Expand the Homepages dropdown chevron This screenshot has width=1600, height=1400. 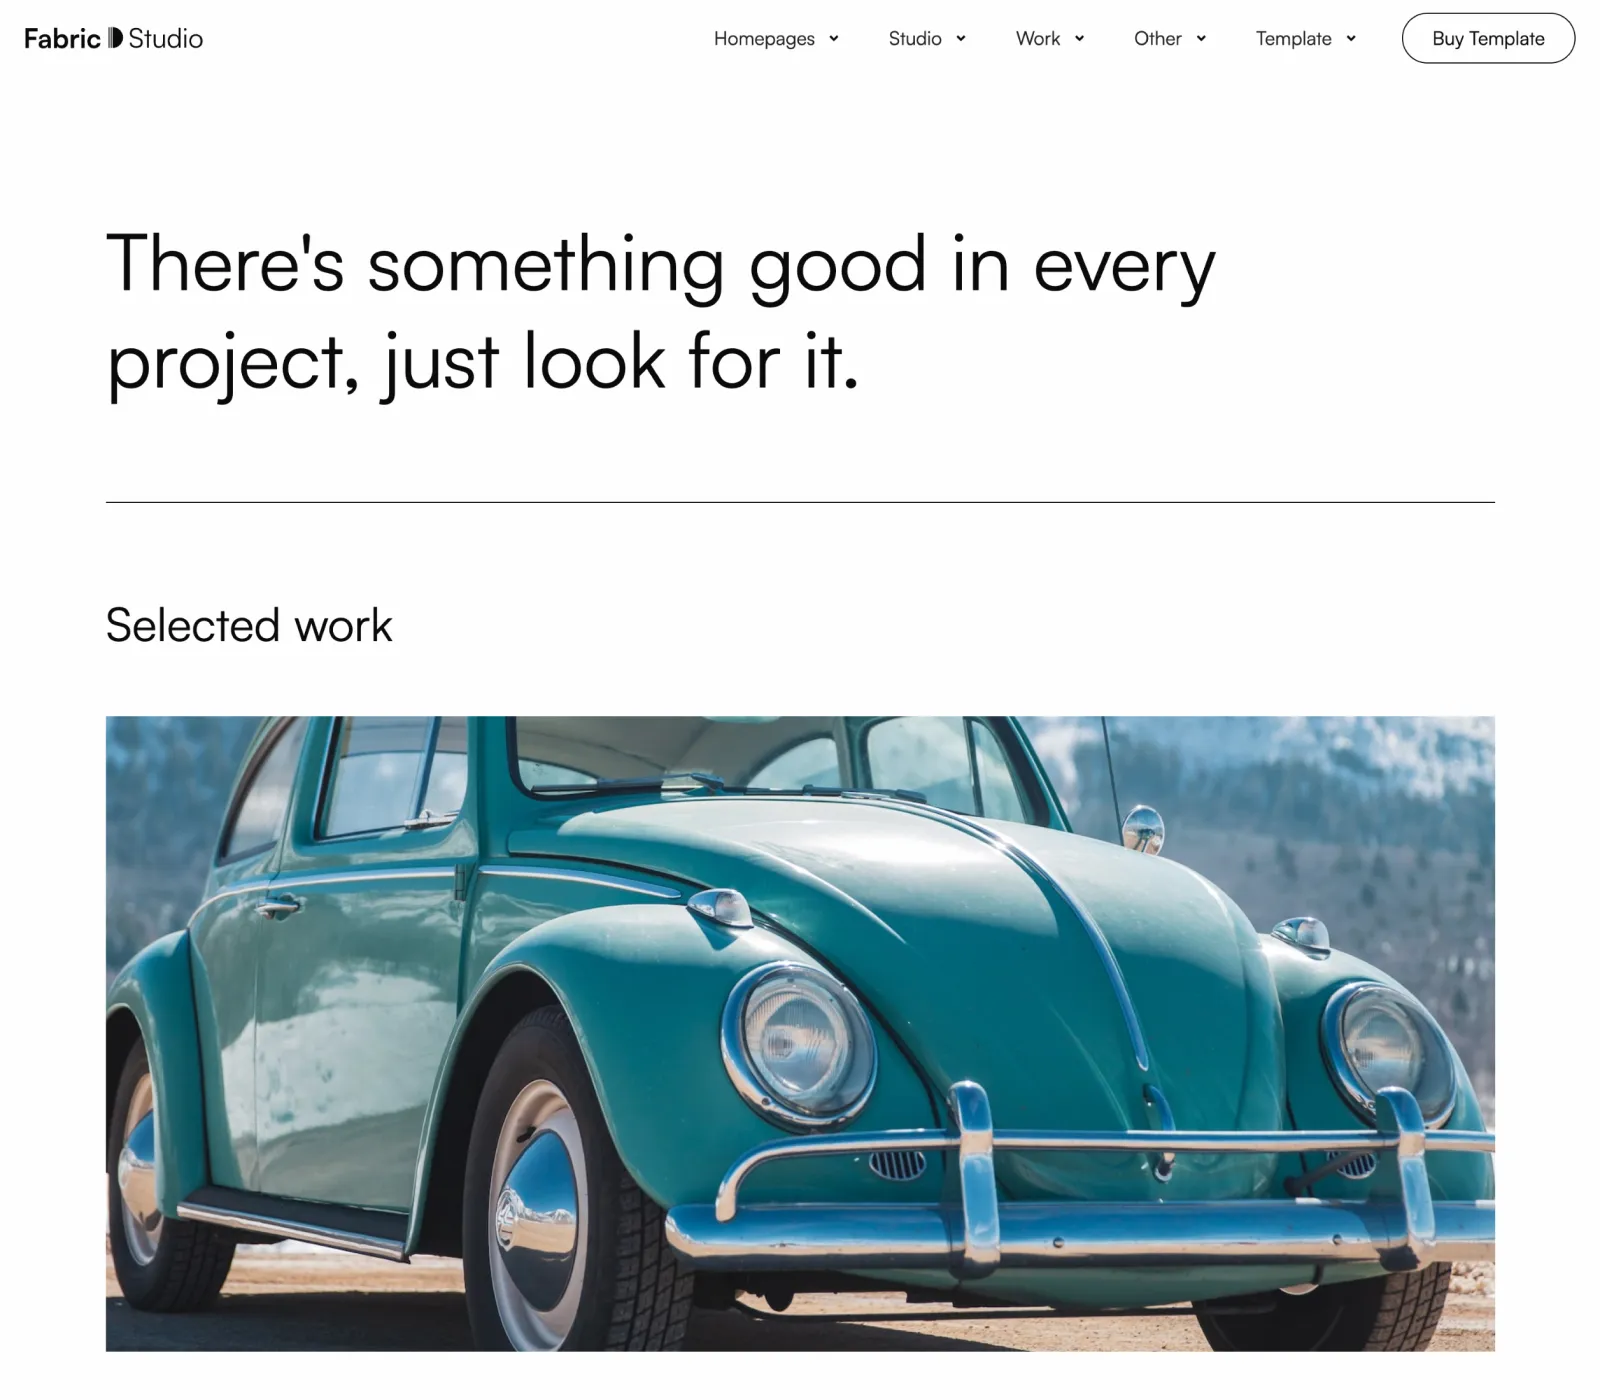[x=834, y=39]
